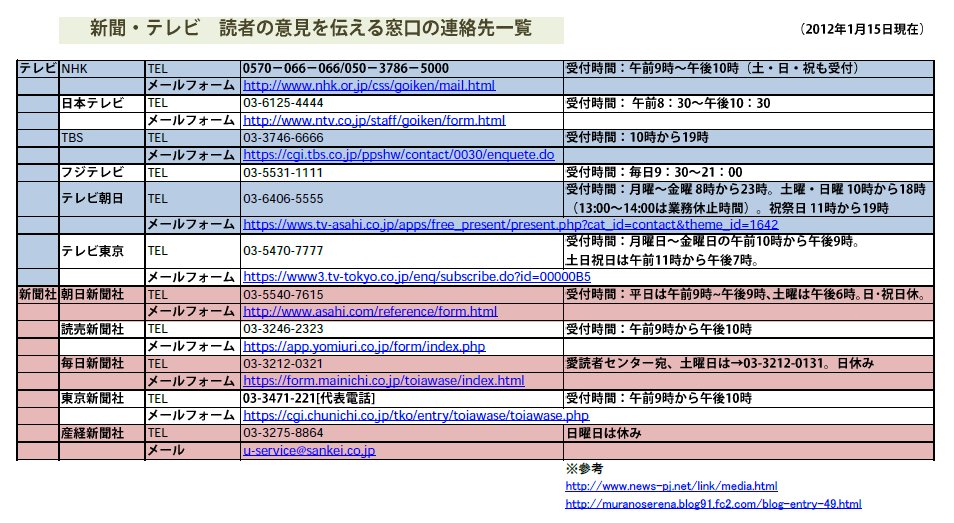This screenshot has width=954, height=523.
Task: Open the cgi.chunichi.co.jp toiawase link
Action: [416, 415]
